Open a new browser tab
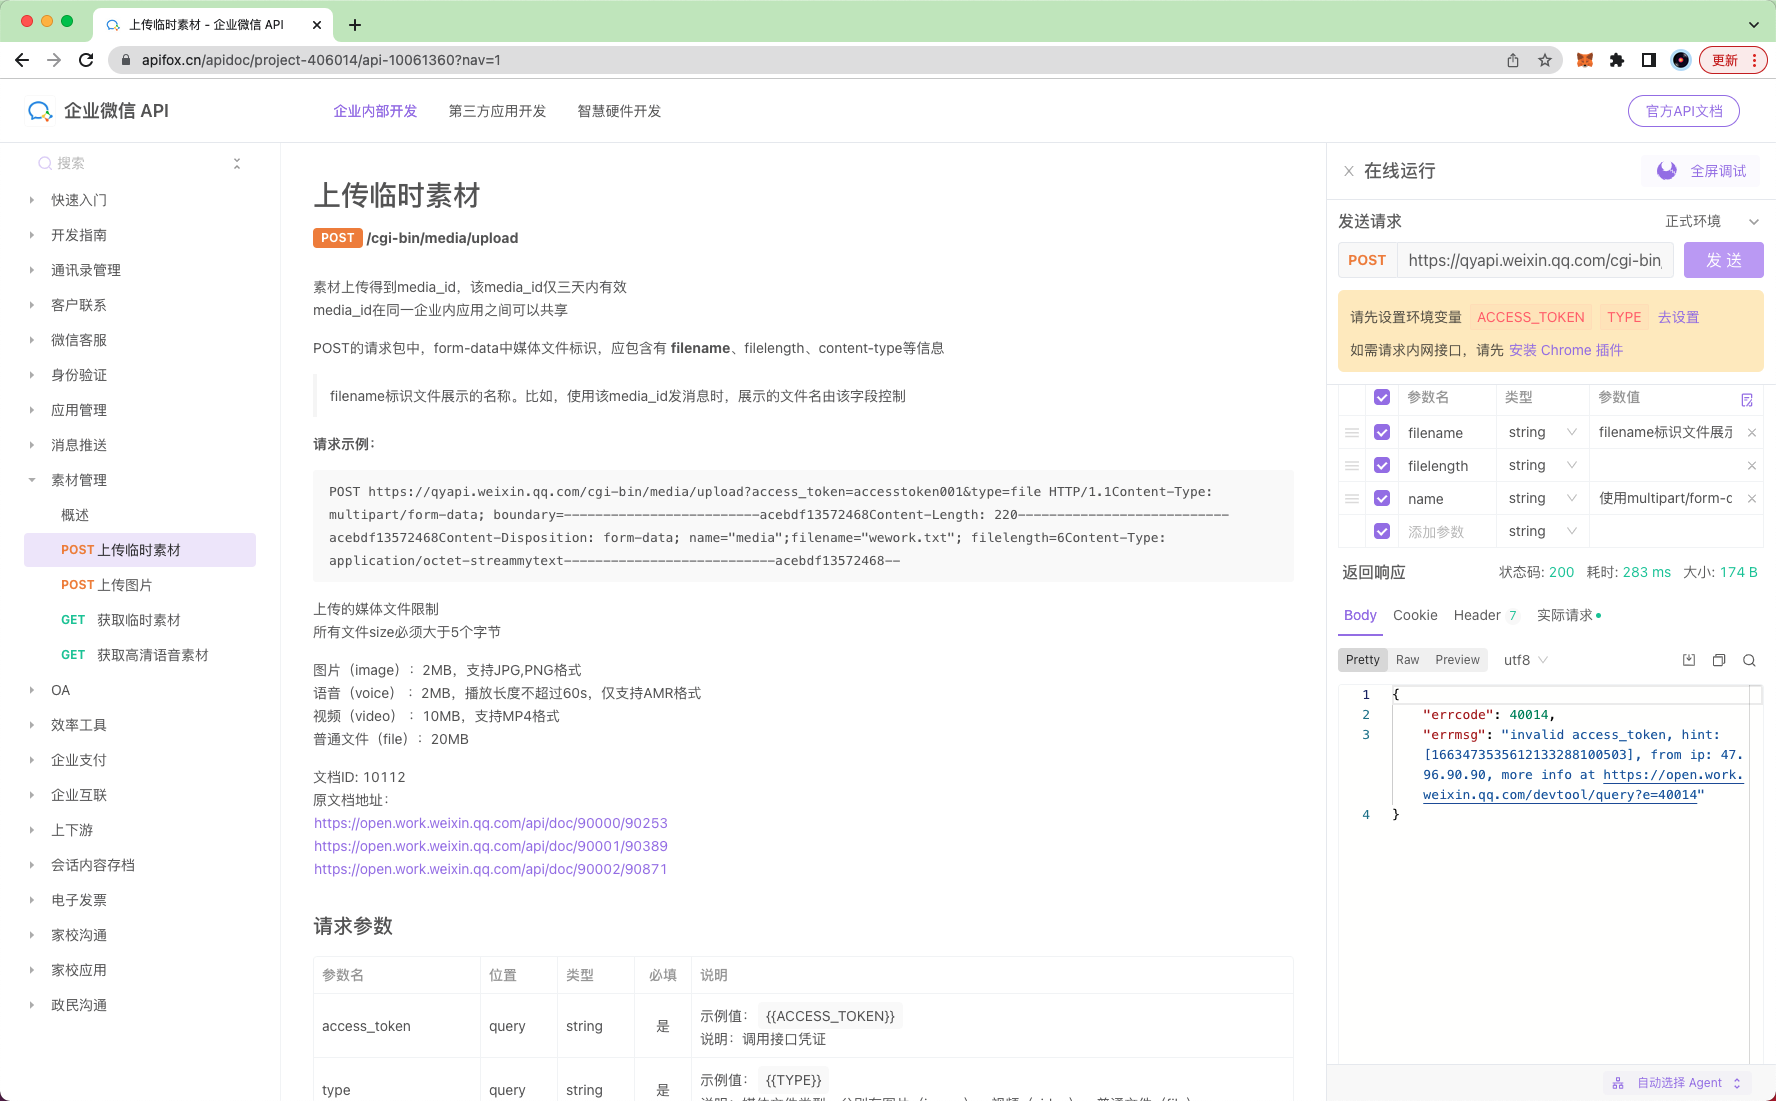The image size is (1776, 1101). [355, 25]
